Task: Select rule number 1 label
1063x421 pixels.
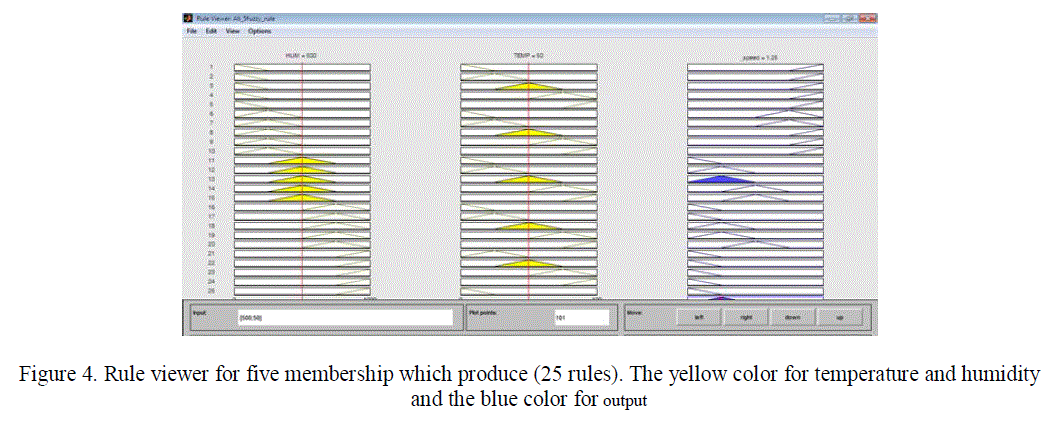Action: [x=212, y=67]
